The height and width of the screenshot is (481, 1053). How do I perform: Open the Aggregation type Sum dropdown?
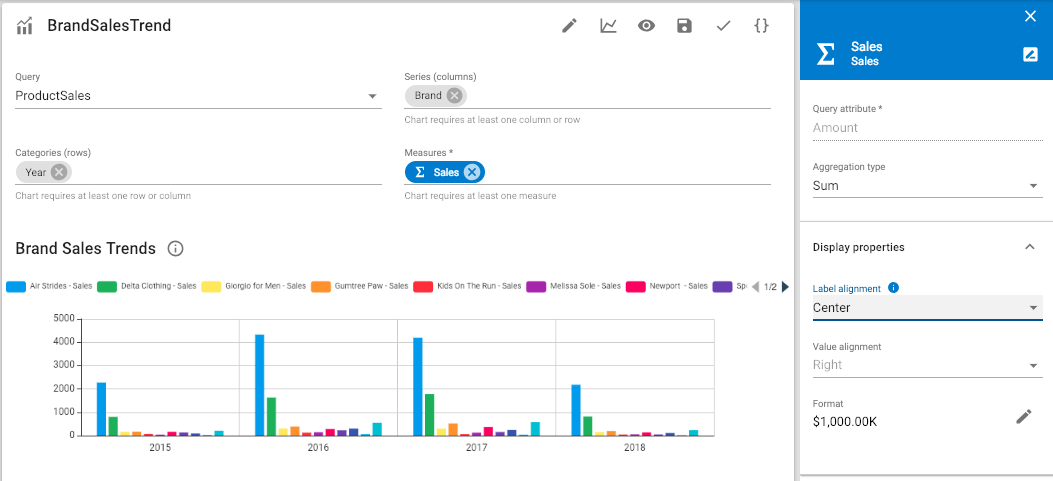pos(1033,186)
